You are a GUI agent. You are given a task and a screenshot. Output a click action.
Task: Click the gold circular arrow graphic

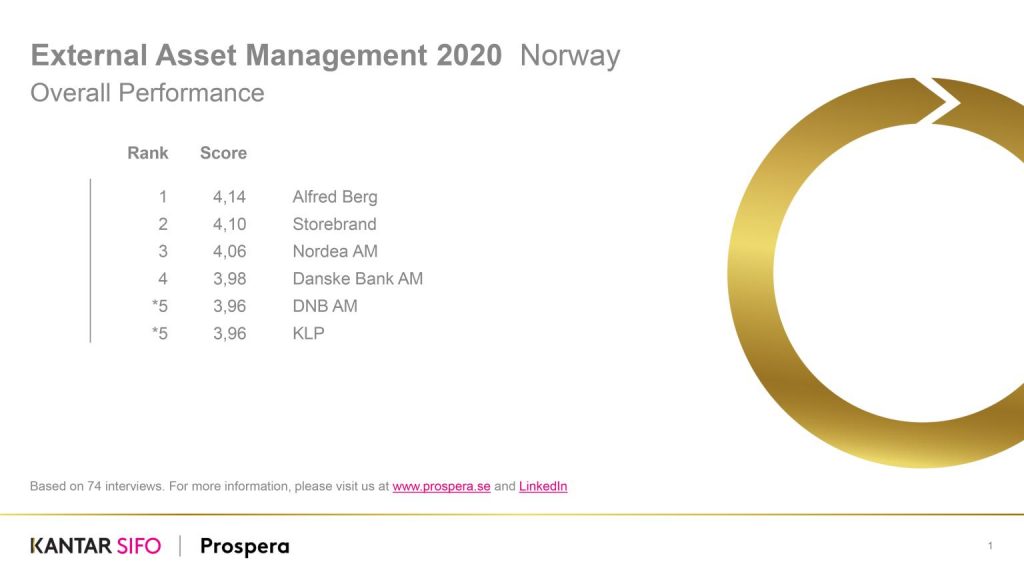coord(875,272)
